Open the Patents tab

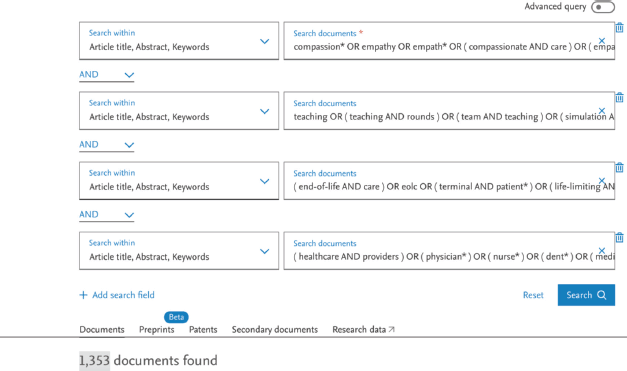click(203, 329)
